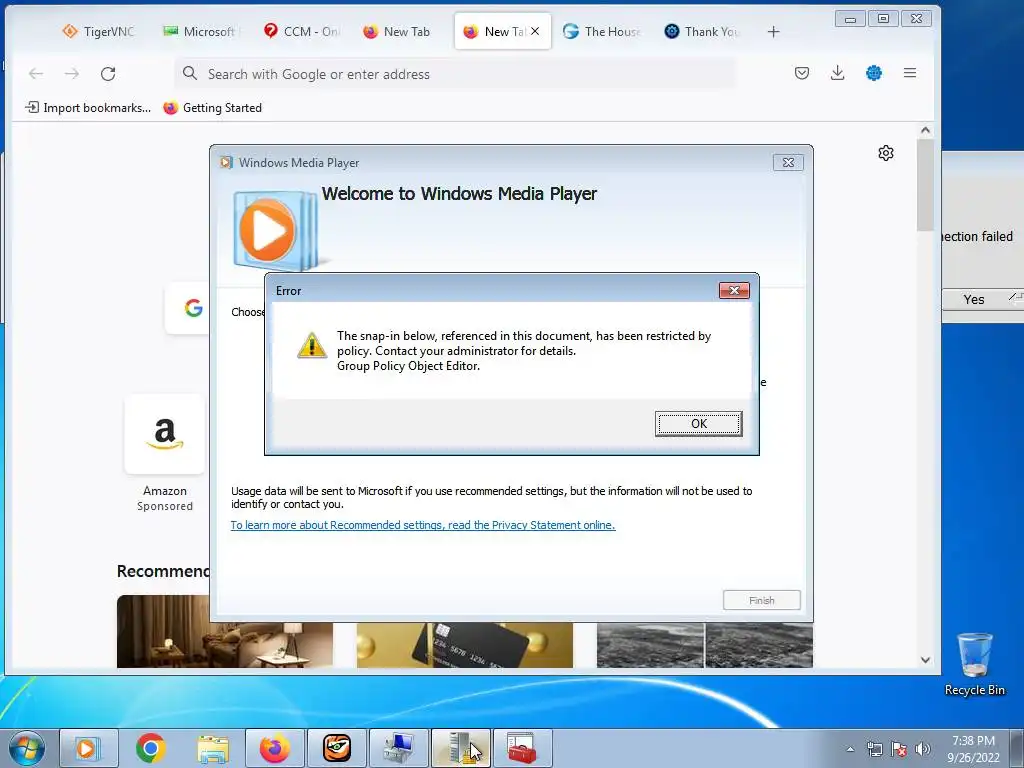Click the Finish button in Windows Media Player
Screen dimensions: 1024x768
coord(761,600)
